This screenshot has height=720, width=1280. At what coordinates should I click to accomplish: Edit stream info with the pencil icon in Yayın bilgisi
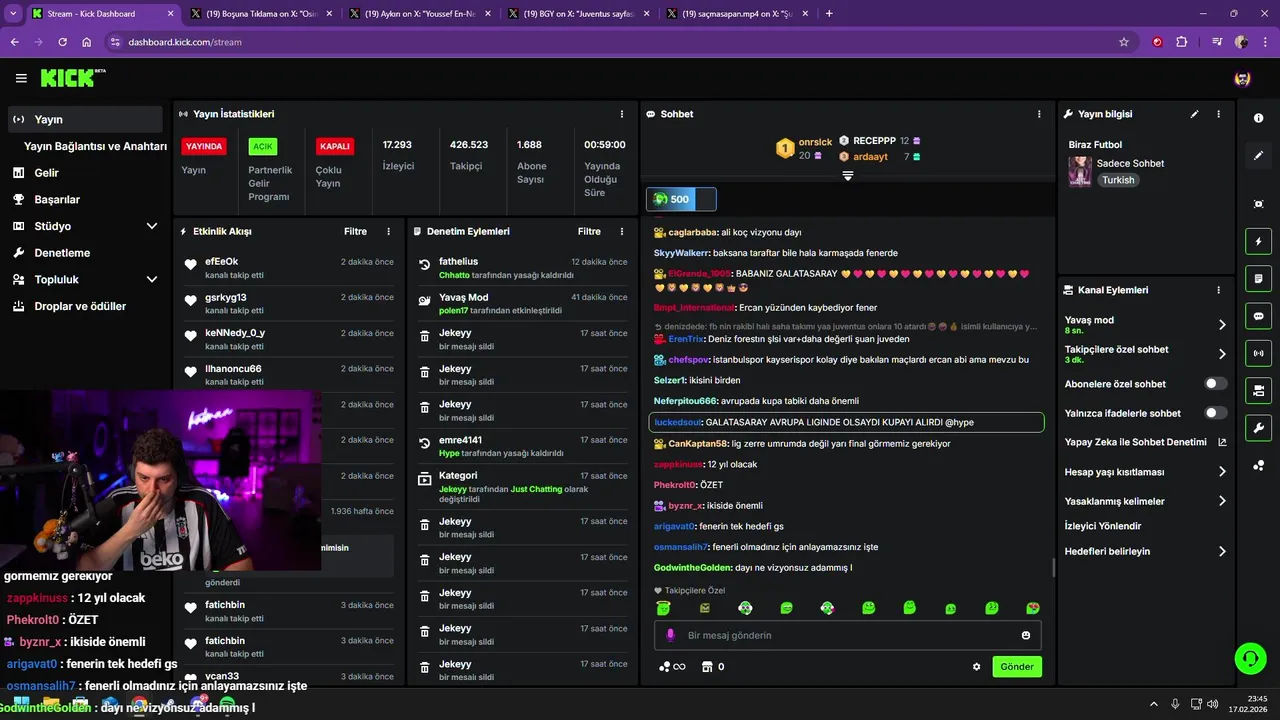click(1194, 114)
